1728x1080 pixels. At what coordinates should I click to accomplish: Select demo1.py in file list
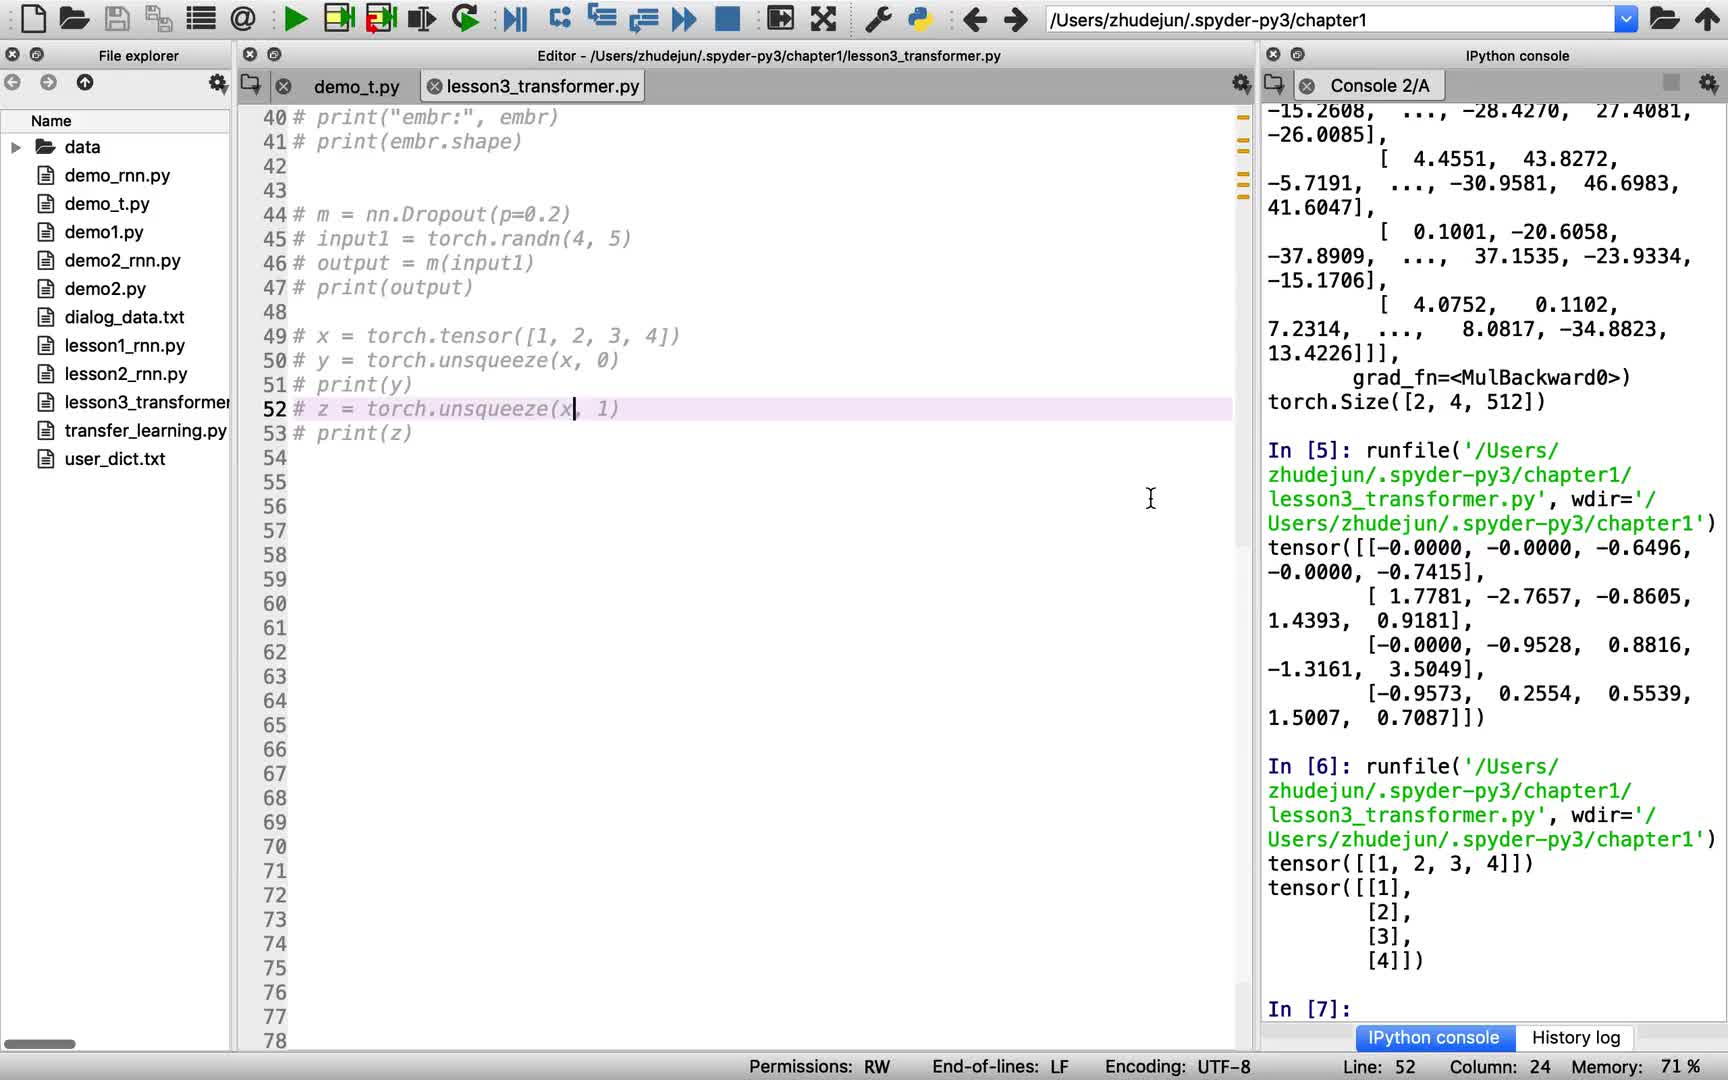coord(104,232)
